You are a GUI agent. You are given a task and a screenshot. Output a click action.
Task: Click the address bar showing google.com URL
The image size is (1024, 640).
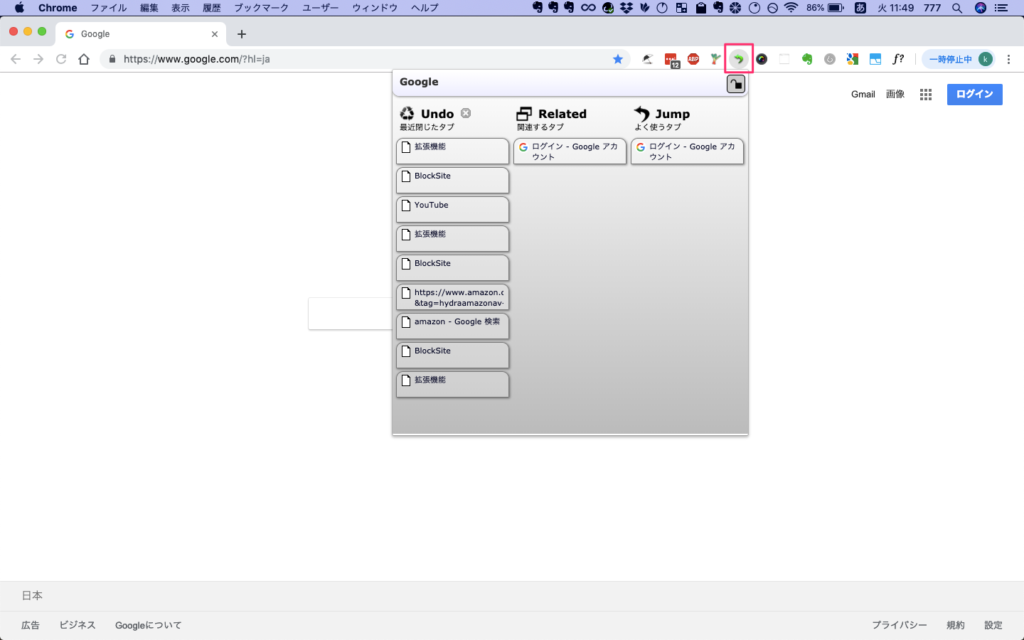pos(360,59)
